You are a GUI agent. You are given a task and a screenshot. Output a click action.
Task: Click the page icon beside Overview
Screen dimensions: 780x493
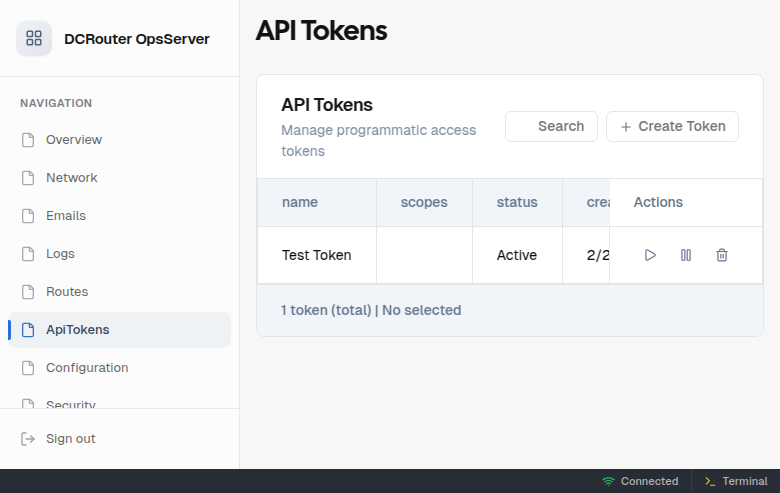tap(28, 140)
